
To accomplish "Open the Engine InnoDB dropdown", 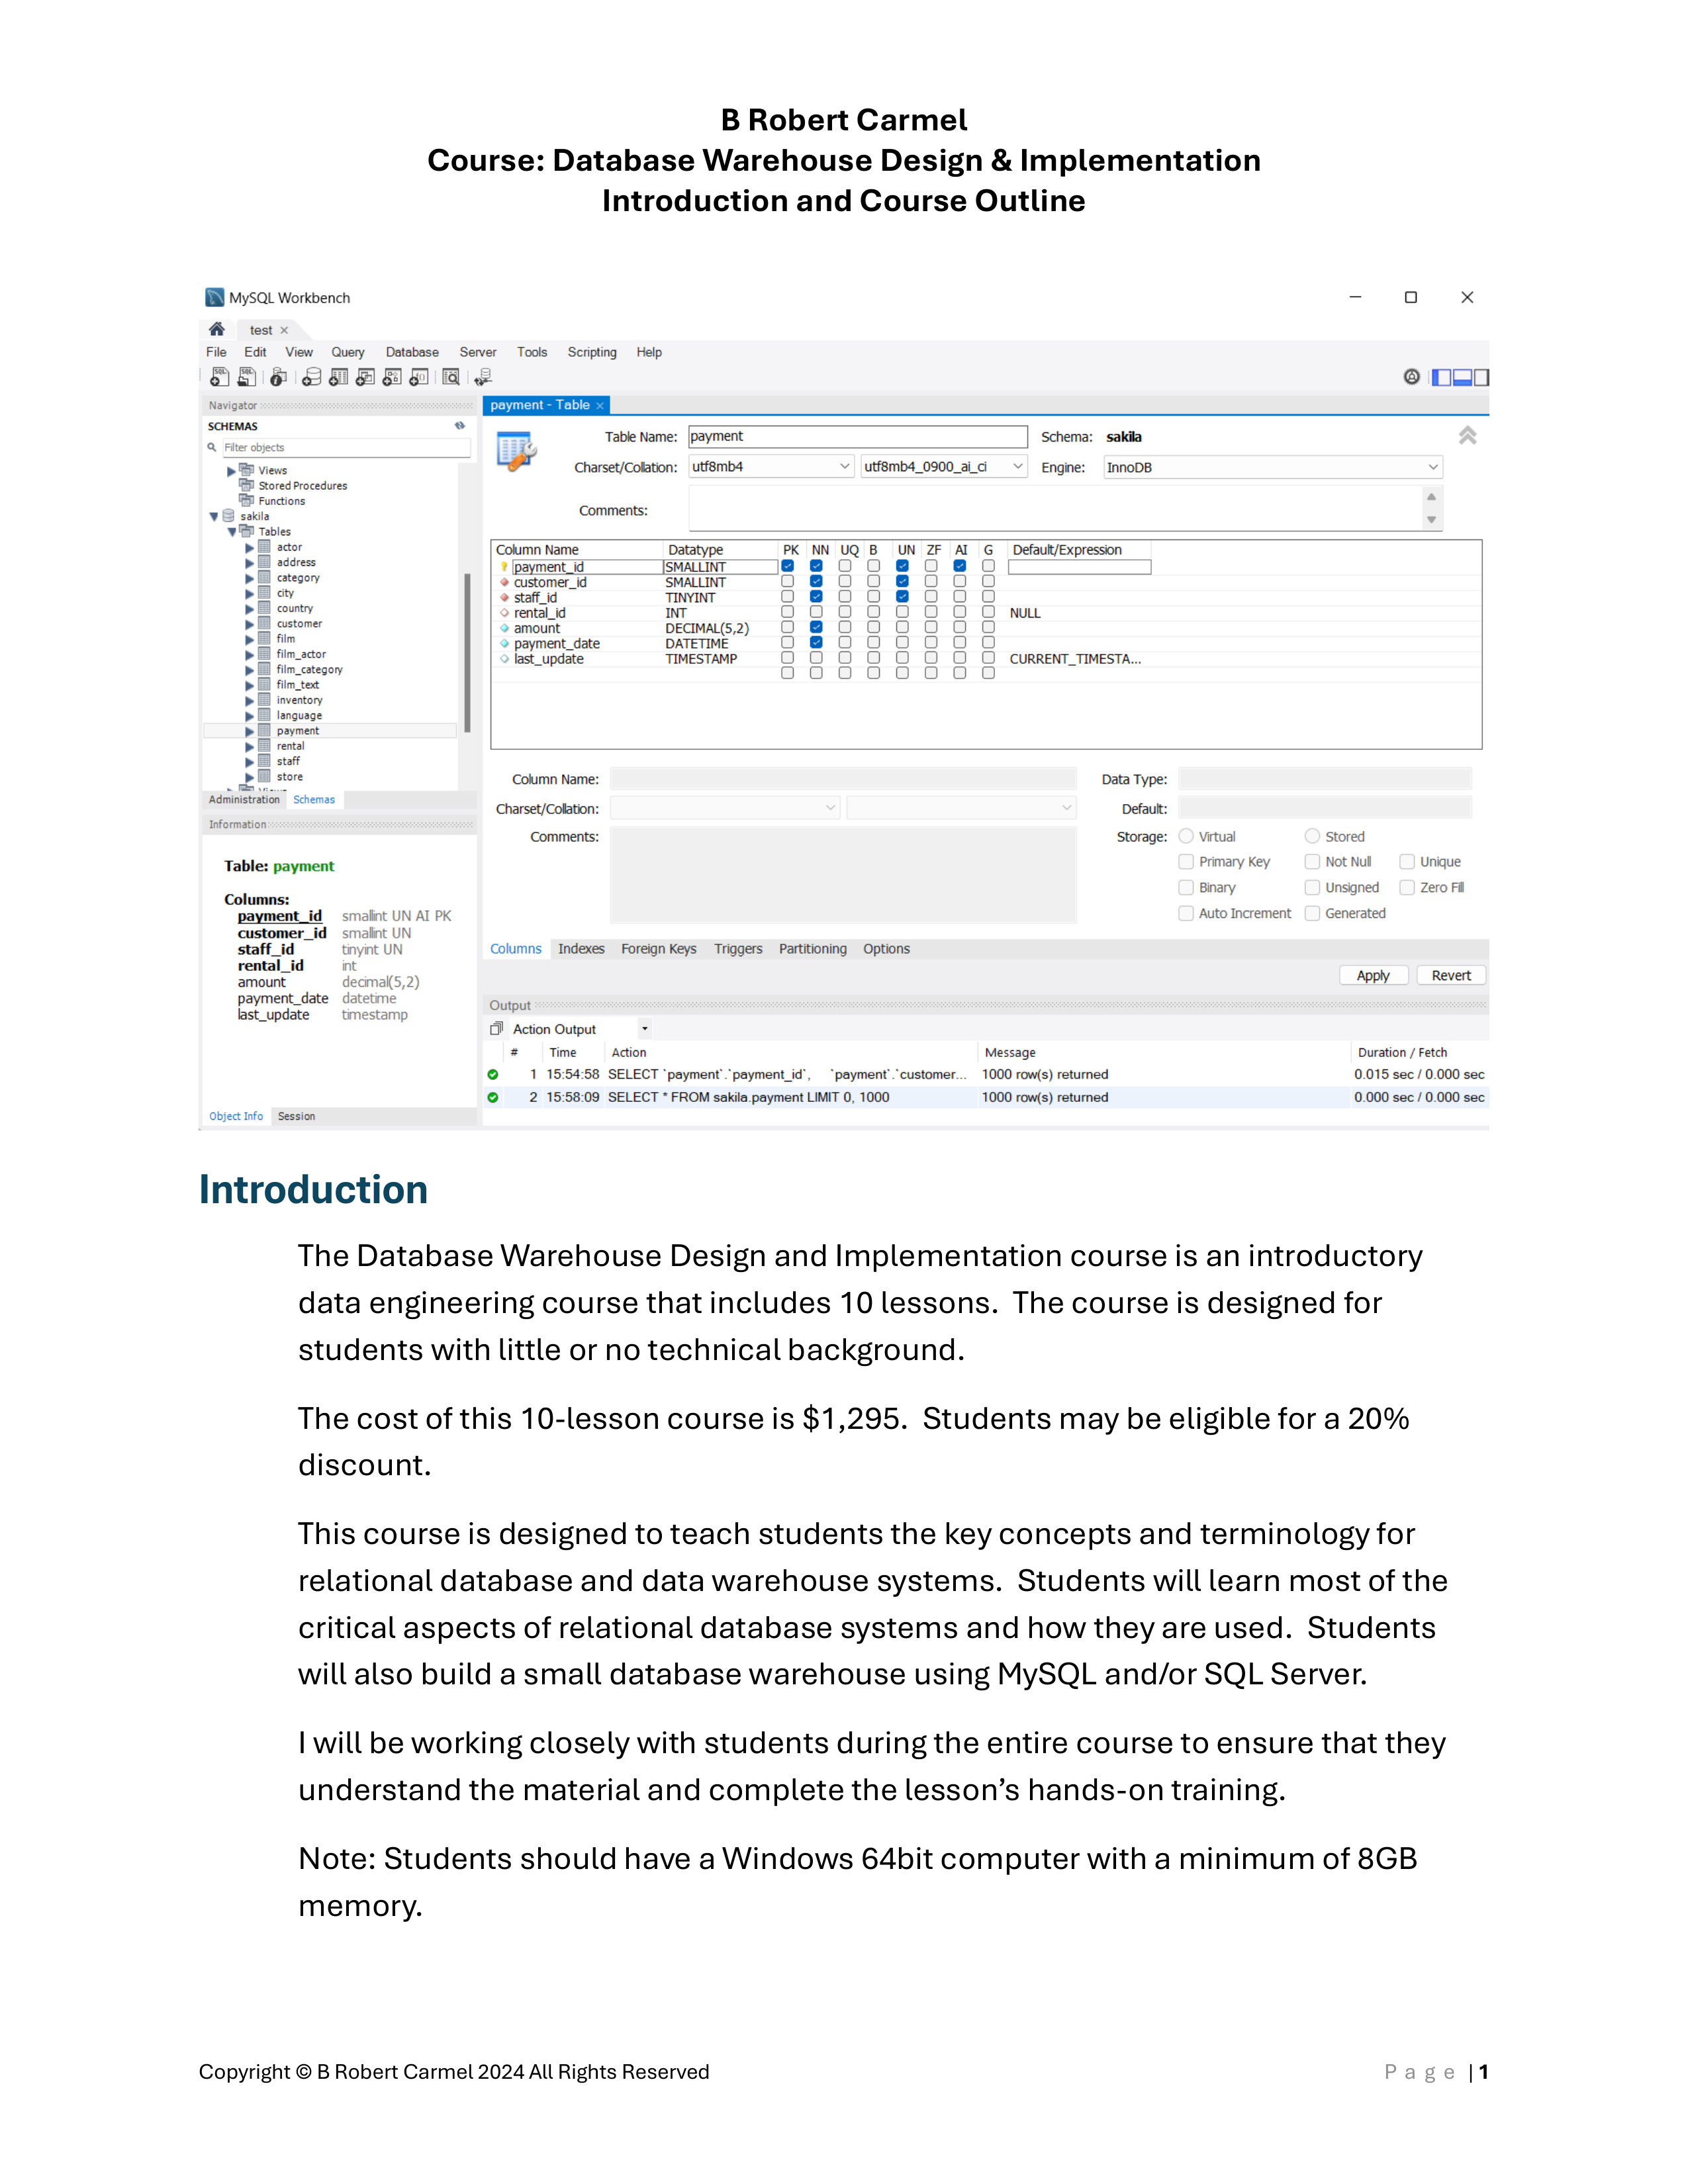I will click(1432, 467).
